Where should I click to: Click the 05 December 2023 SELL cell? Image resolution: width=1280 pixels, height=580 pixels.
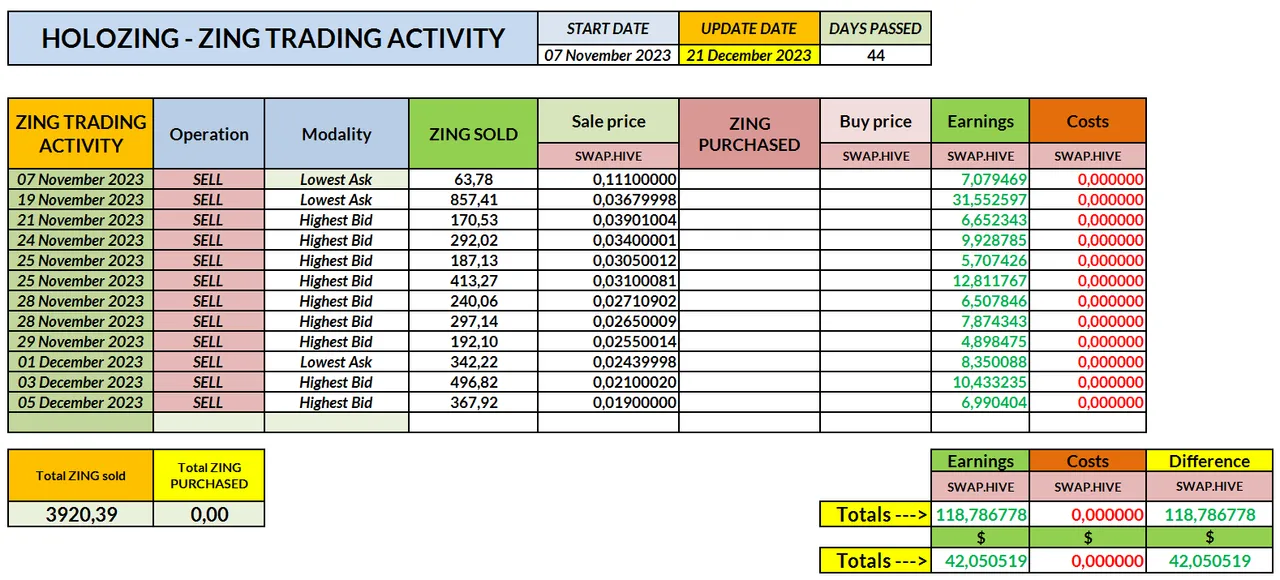[x=209, y=402]
